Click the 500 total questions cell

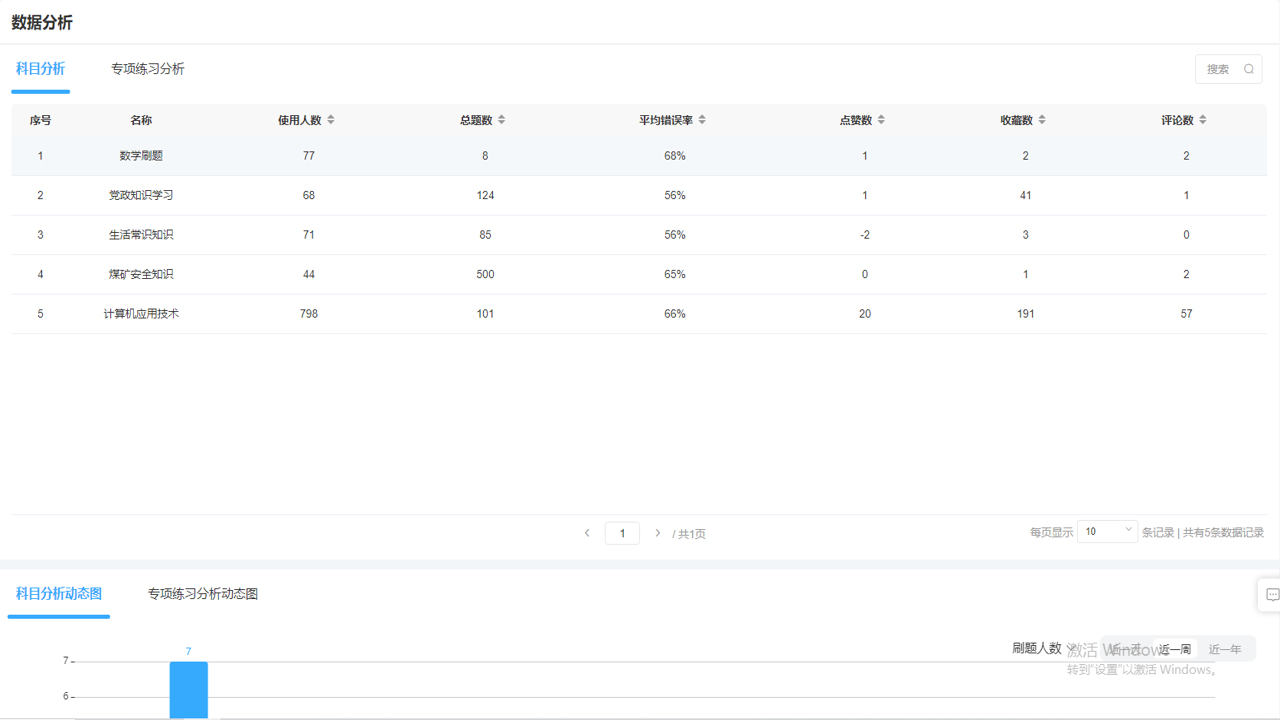point(485,274)
